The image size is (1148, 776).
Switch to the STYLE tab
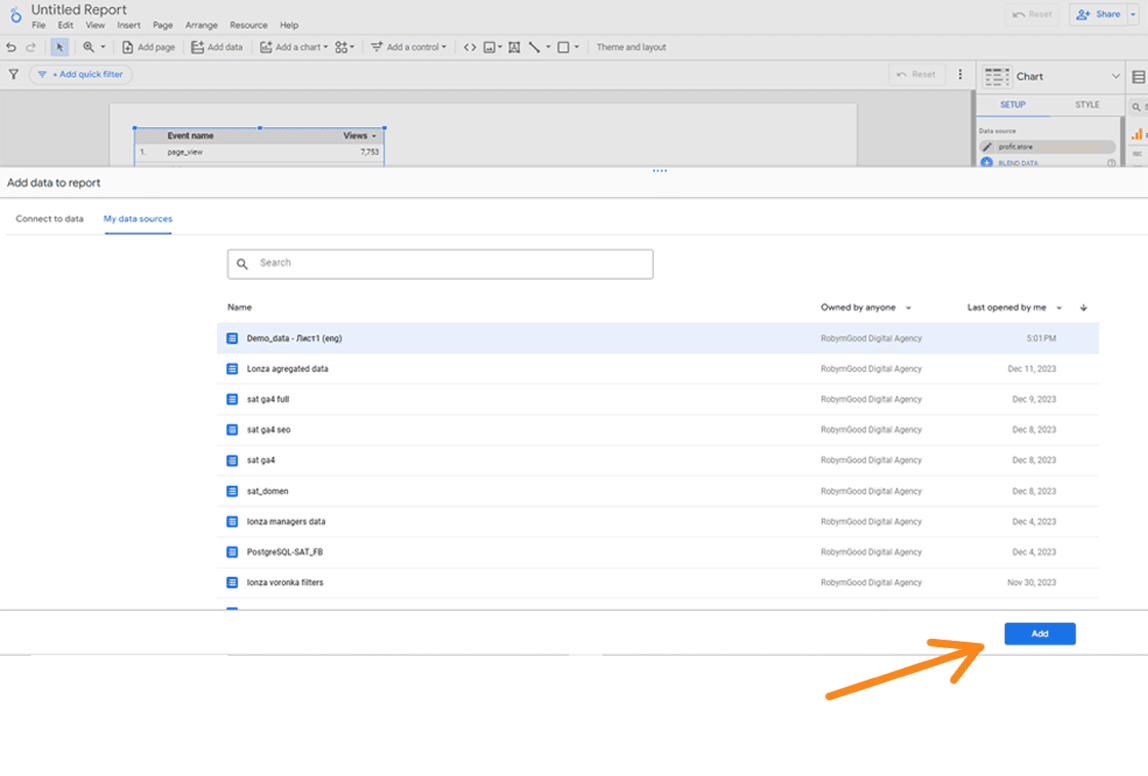1087,105
